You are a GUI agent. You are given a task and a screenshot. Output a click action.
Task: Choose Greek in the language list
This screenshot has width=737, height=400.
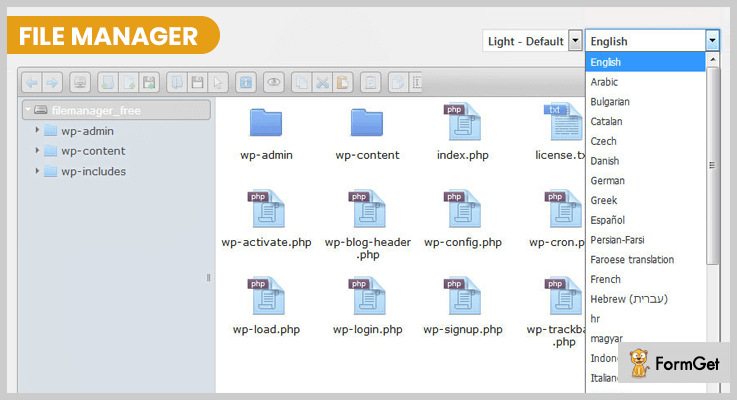click(x=645, y=200)
